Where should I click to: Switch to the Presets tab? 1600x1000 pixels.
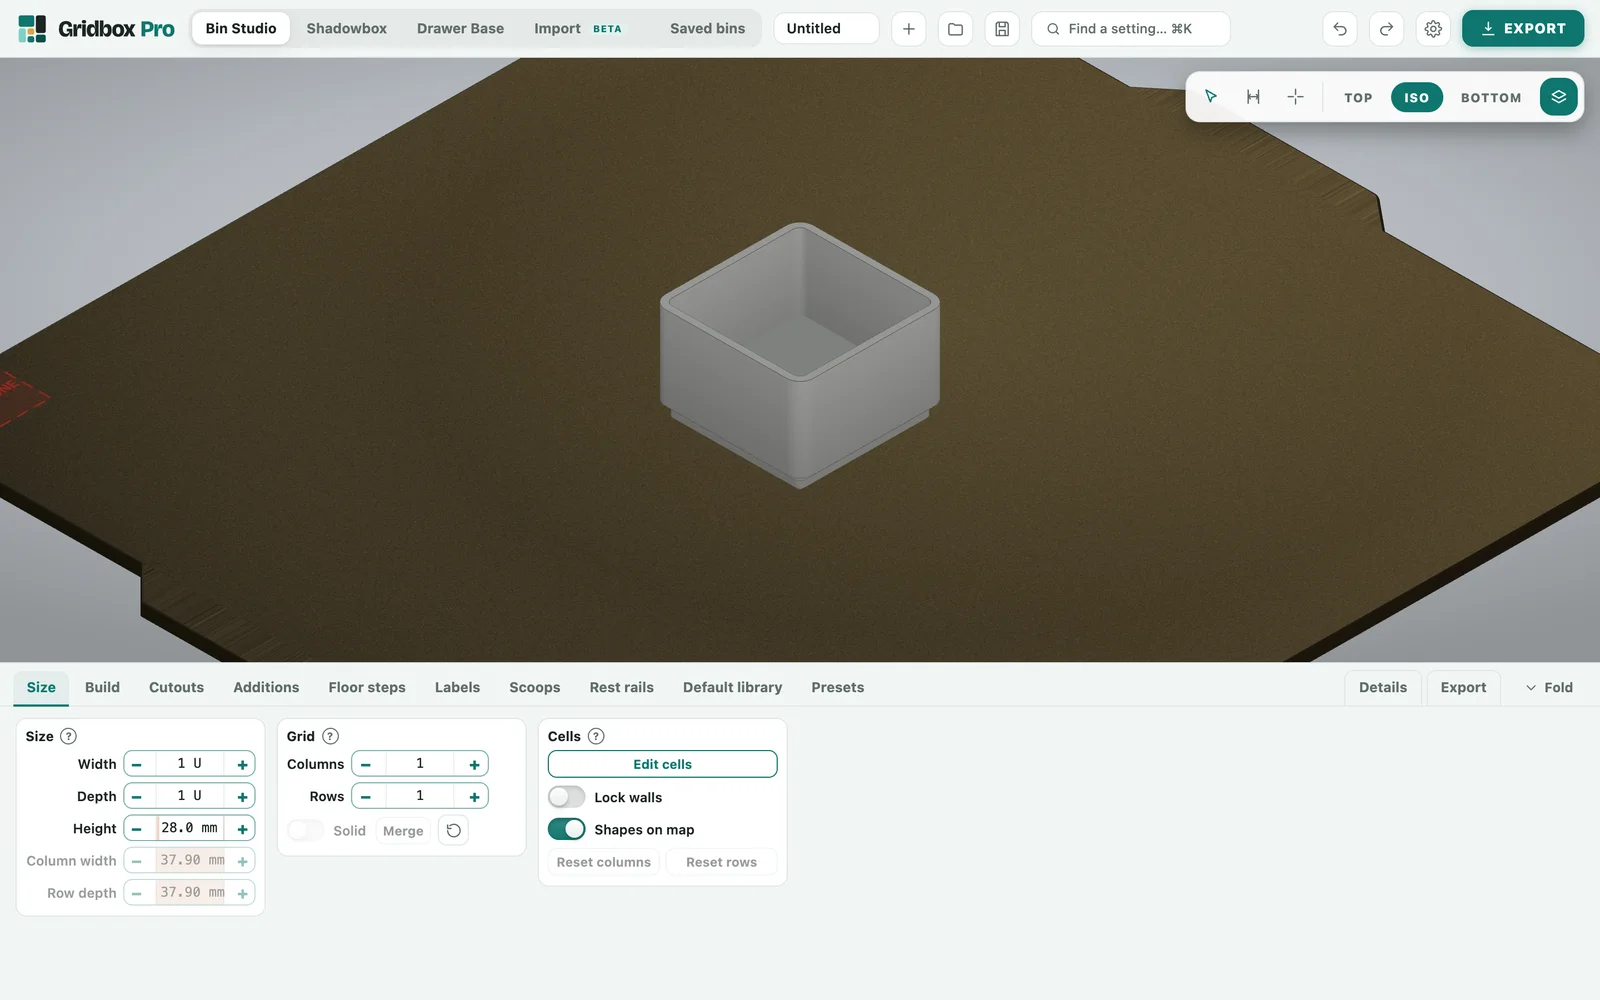[837, 687]
